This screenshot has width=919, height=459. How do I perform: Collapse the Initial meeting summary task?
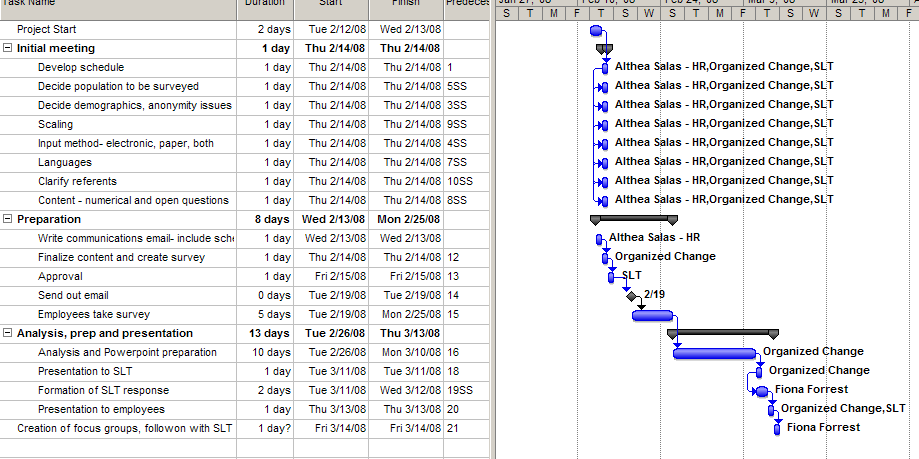pos(8,48)
